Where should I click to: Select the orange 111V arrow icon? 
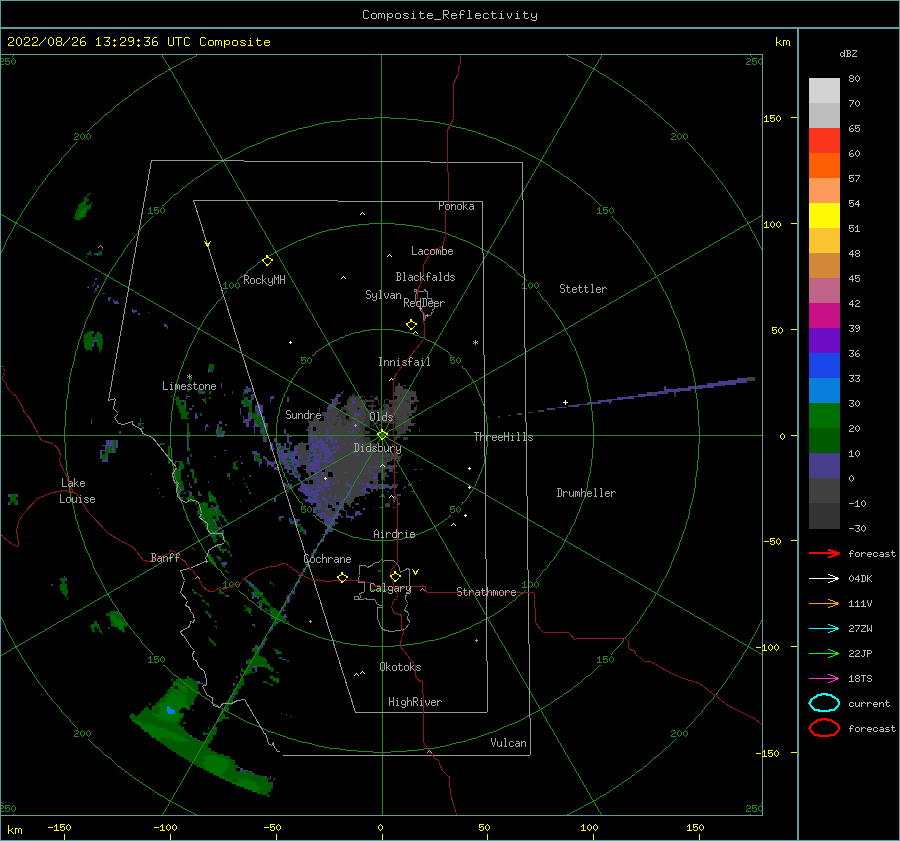[x=824, y=603]
